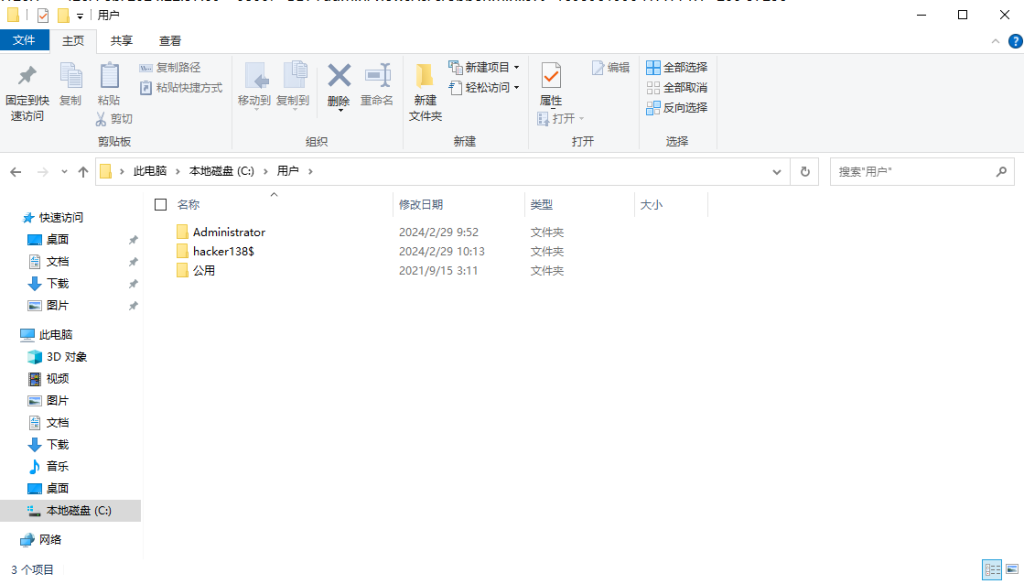The height and width of the screenshot is (584, 1024).
Task: Toggle the select-all checkbox in header
Action: (160, 205)
